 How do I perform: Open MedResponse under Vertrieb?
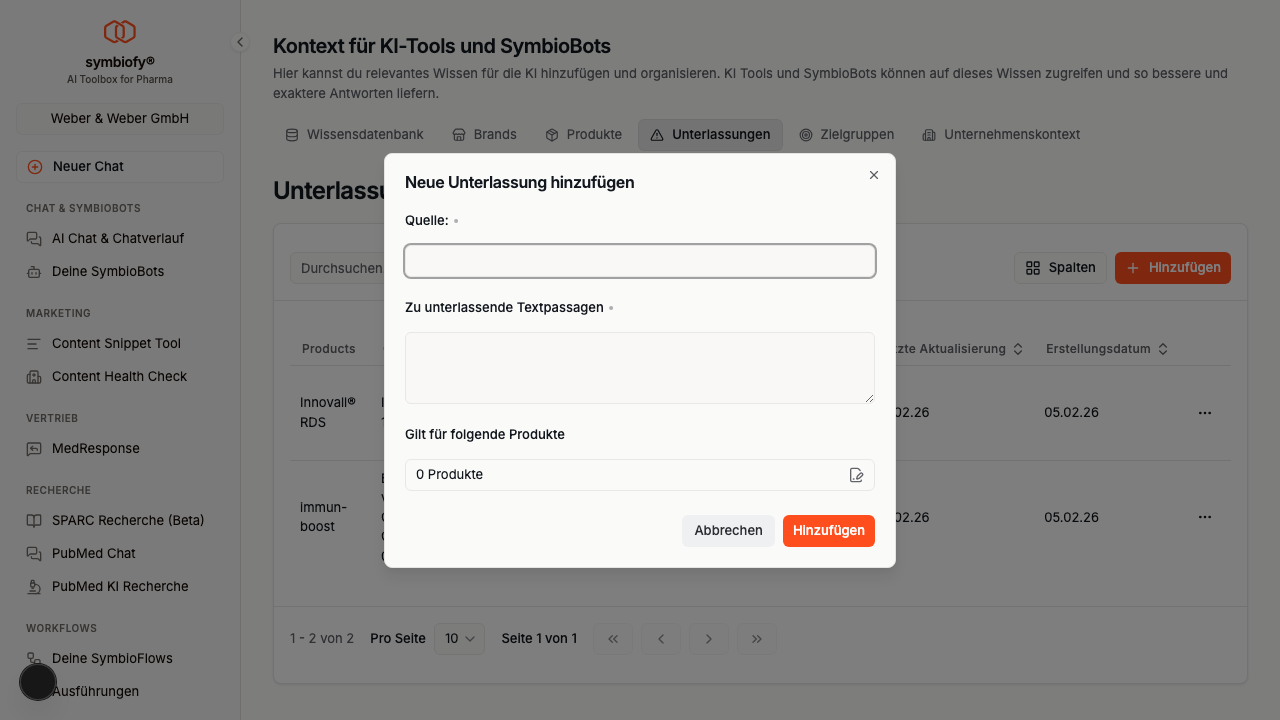[97, 448]
